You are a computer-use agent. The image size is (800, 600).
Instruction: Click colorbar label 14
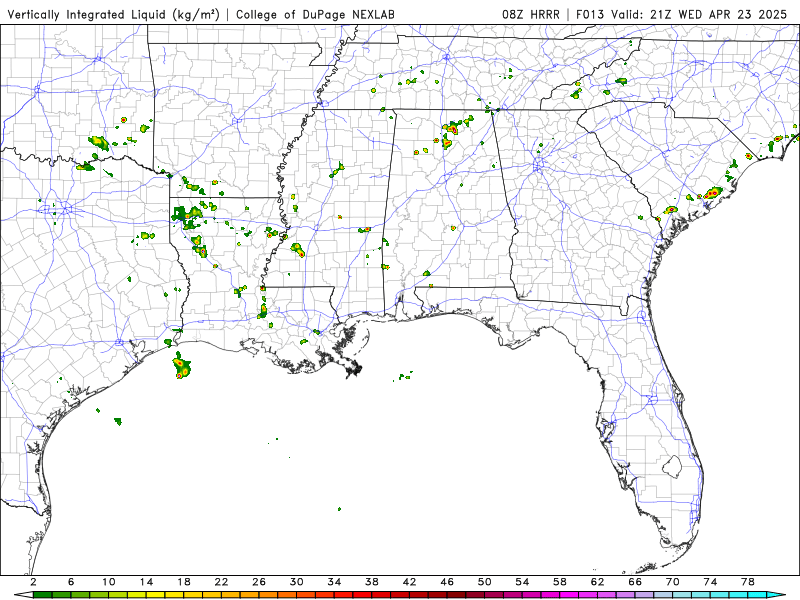coord(146,582)
